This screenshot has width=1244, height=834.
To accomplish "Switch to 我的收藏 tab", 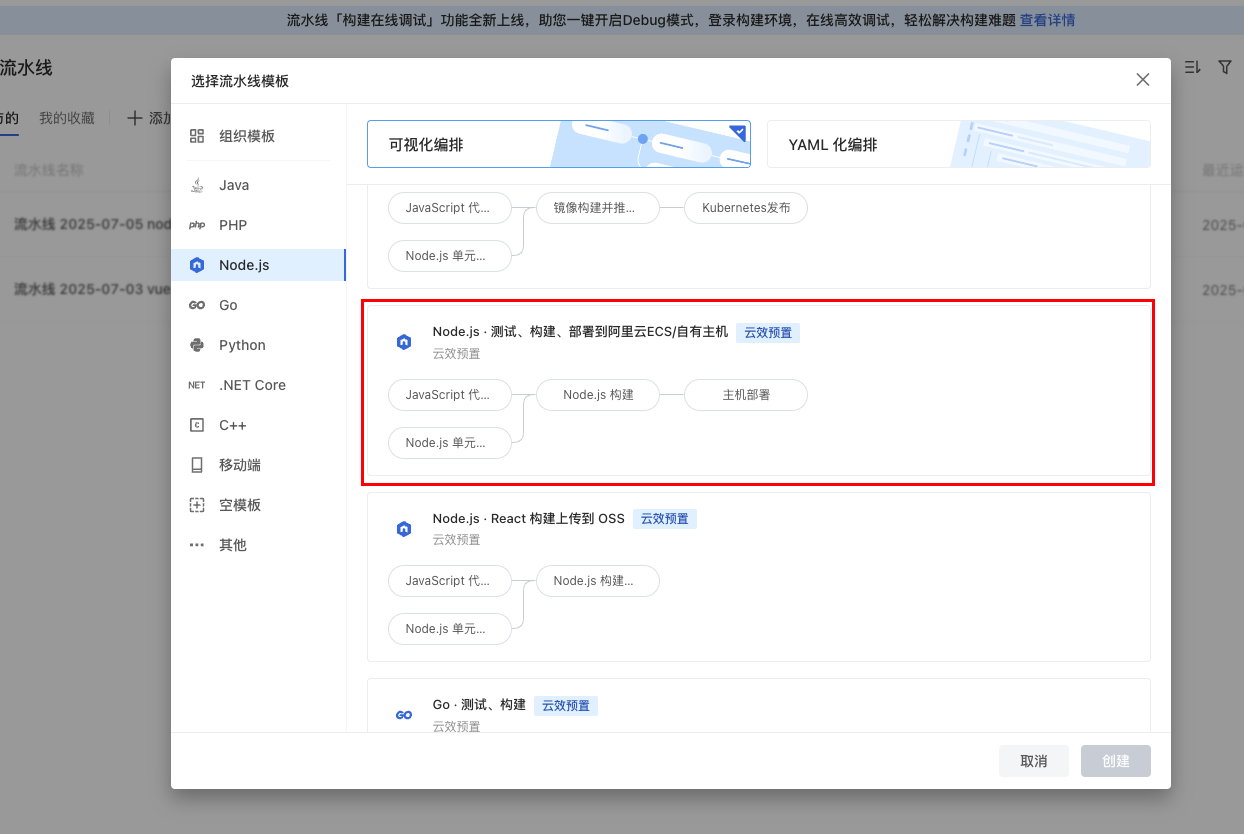I will tap(67, 118).
